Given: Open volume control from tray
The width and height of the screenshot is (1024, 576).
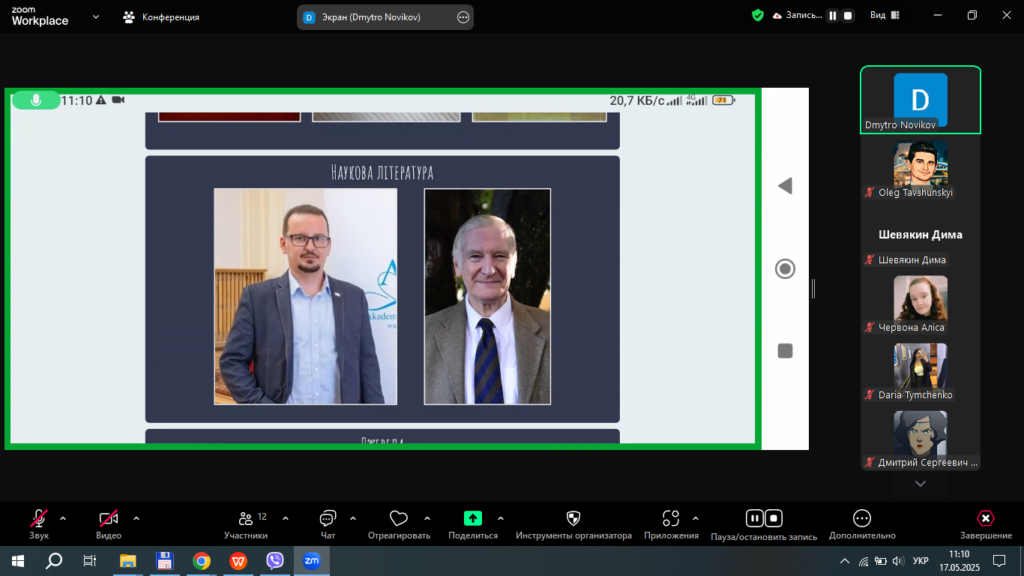Looking at the screenshot, I should coord(899,561).
